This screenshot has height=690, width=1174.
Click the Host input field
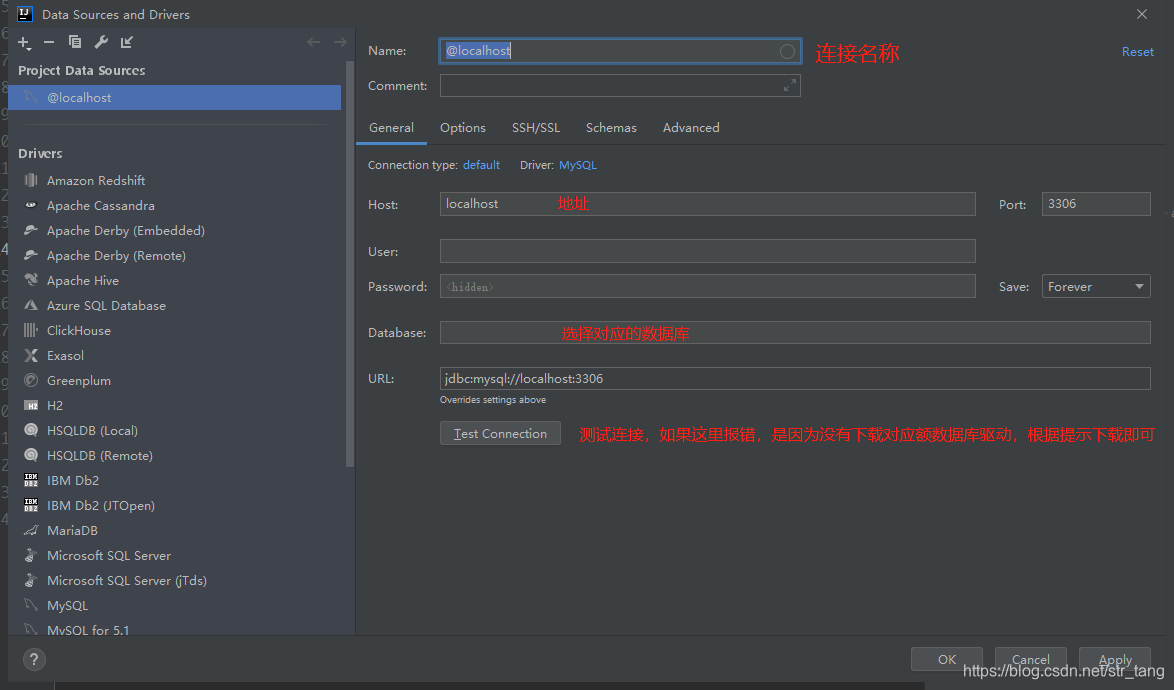pos(708,204)
